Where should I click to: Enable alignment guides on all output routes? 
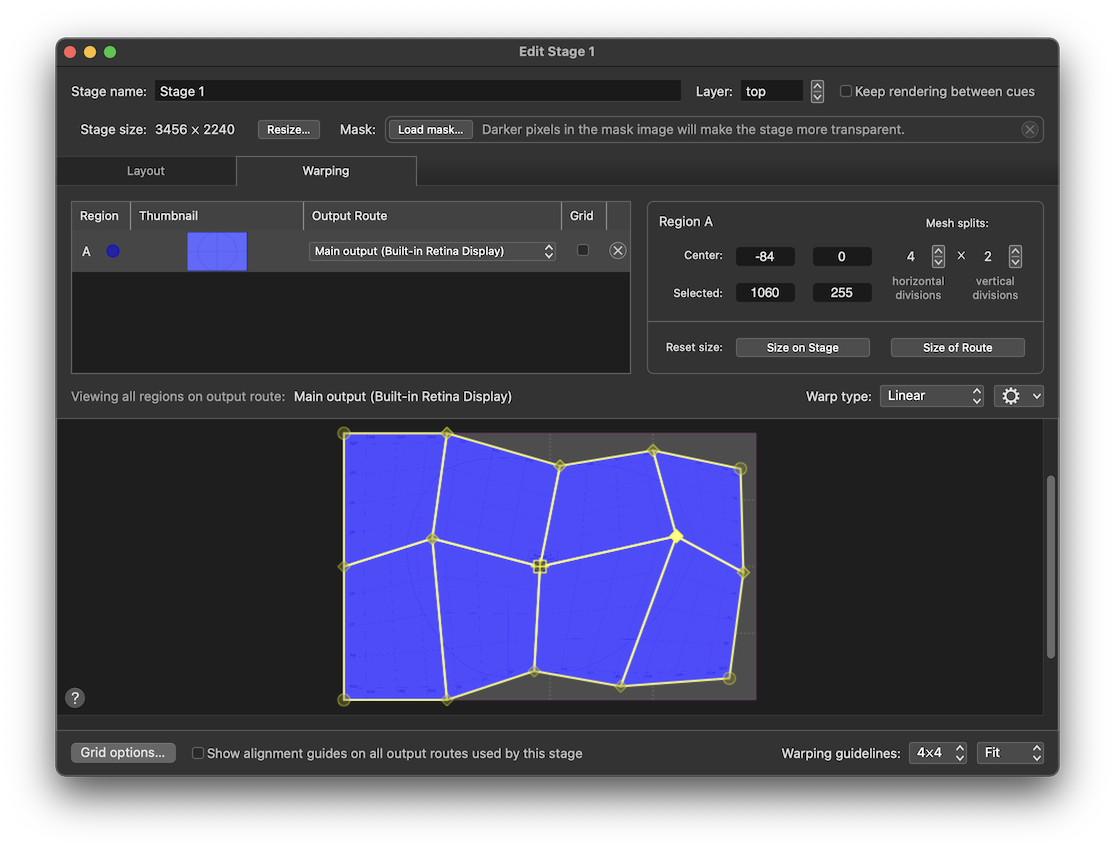point(198,753)
